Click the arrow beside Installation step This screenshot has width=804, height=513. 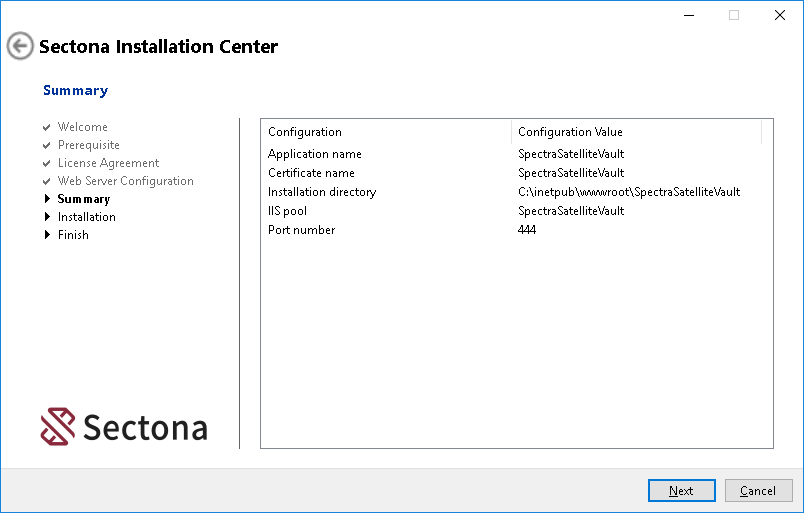pyautogui.click(x=47, y=217)
